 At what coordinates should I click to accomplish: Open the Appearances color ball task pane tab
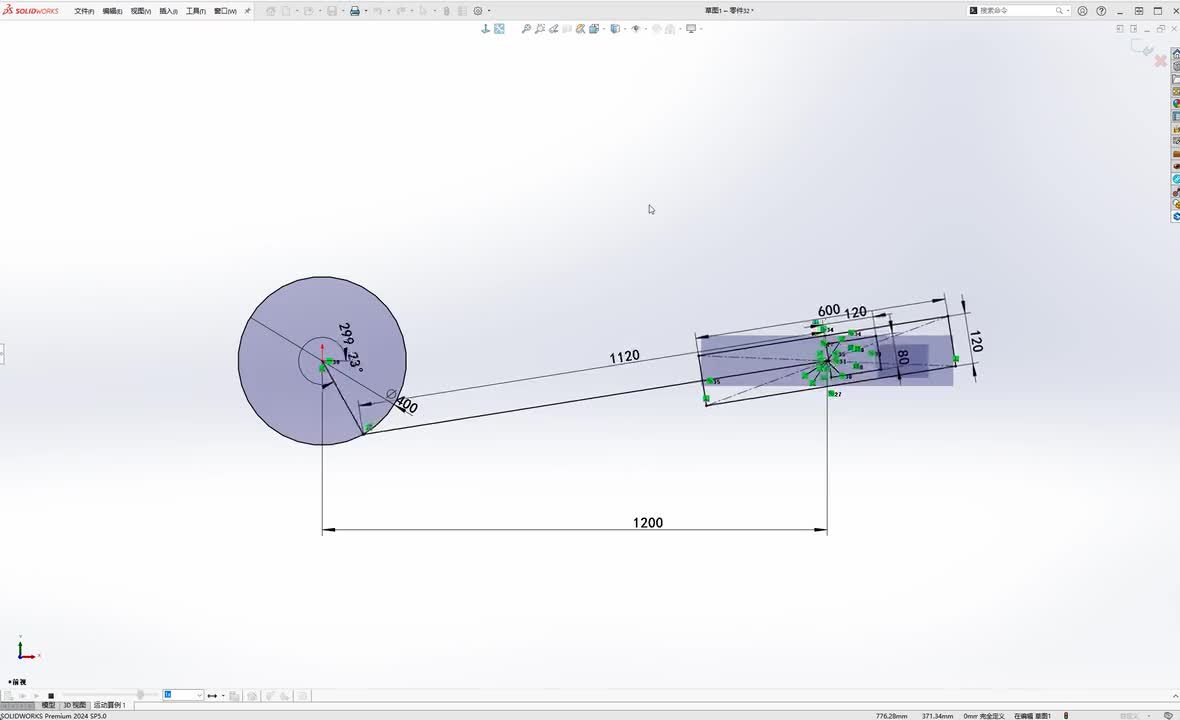click(1175, 104)
